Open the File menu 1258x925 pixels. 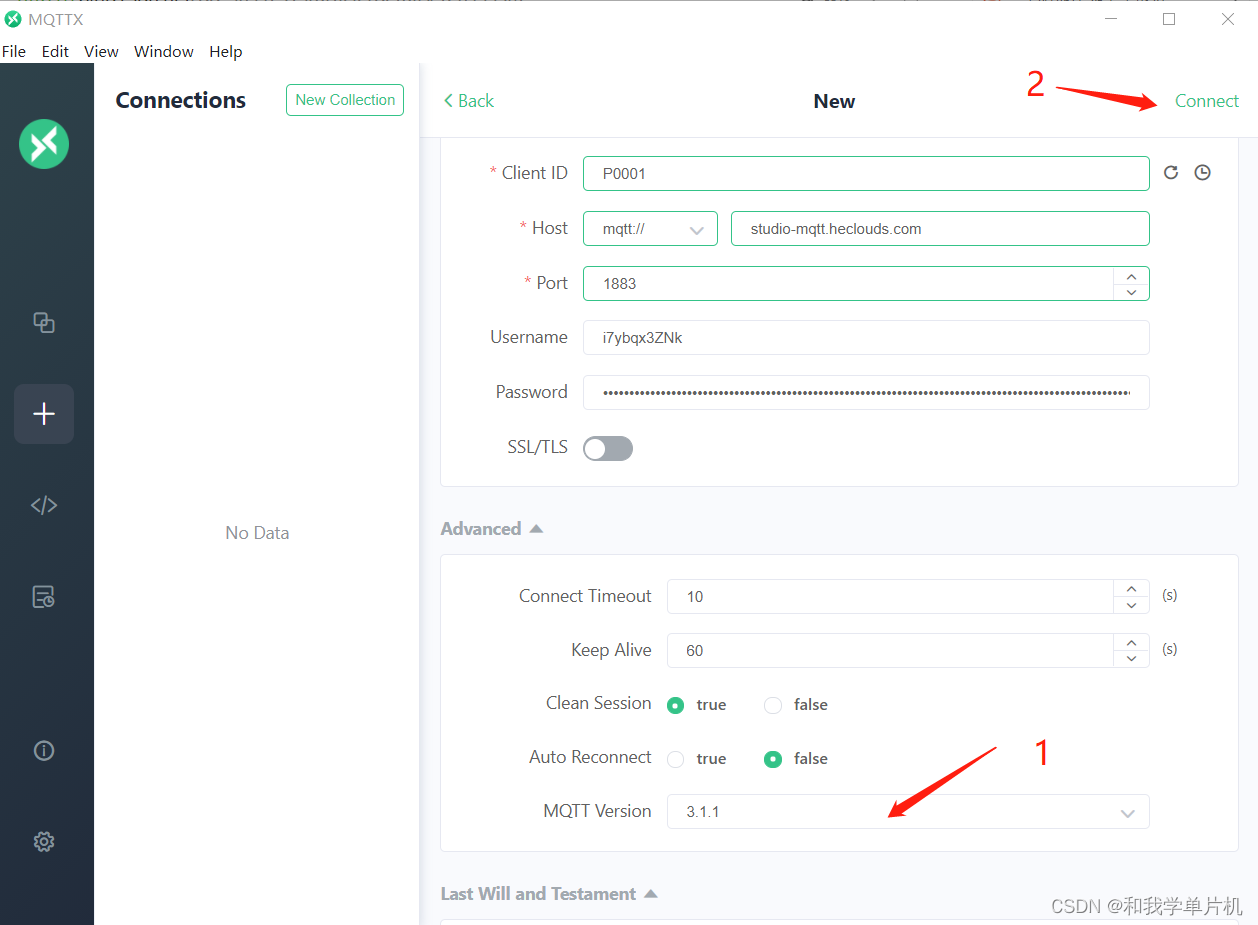click(x=14, y=52)
